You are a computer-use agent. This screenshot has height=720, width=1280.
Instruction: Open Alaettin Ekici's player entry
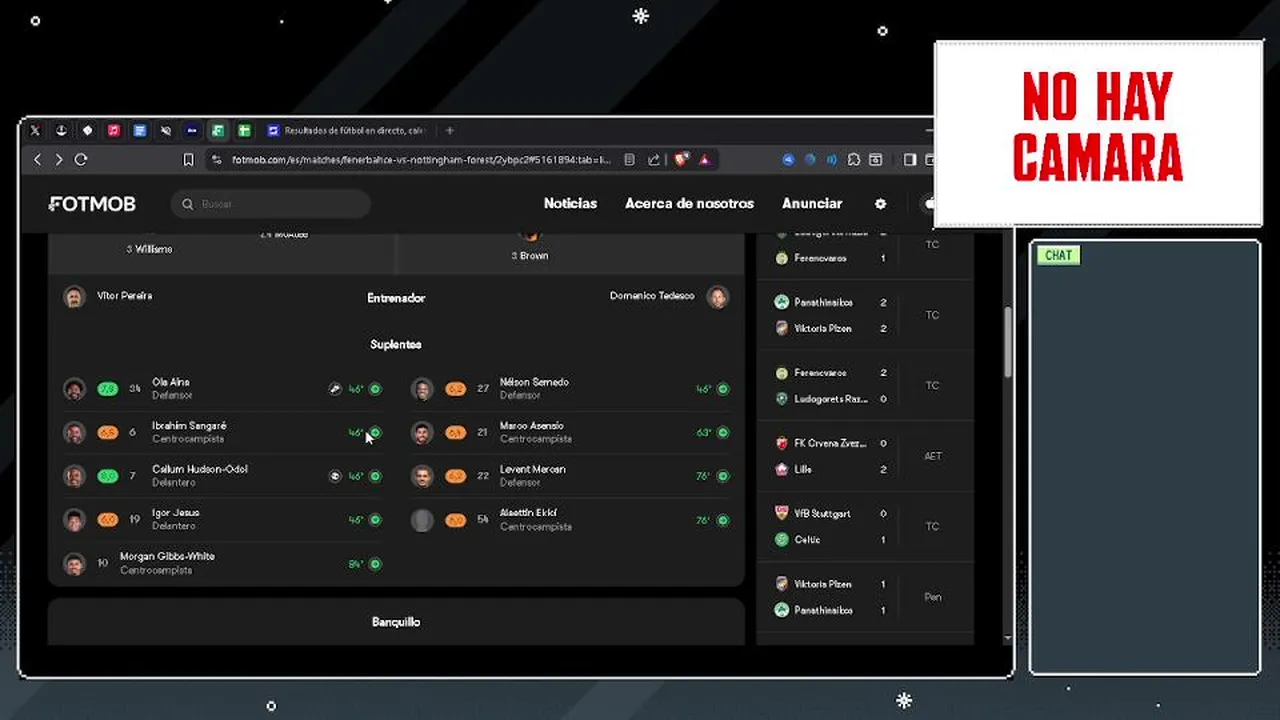570,520
